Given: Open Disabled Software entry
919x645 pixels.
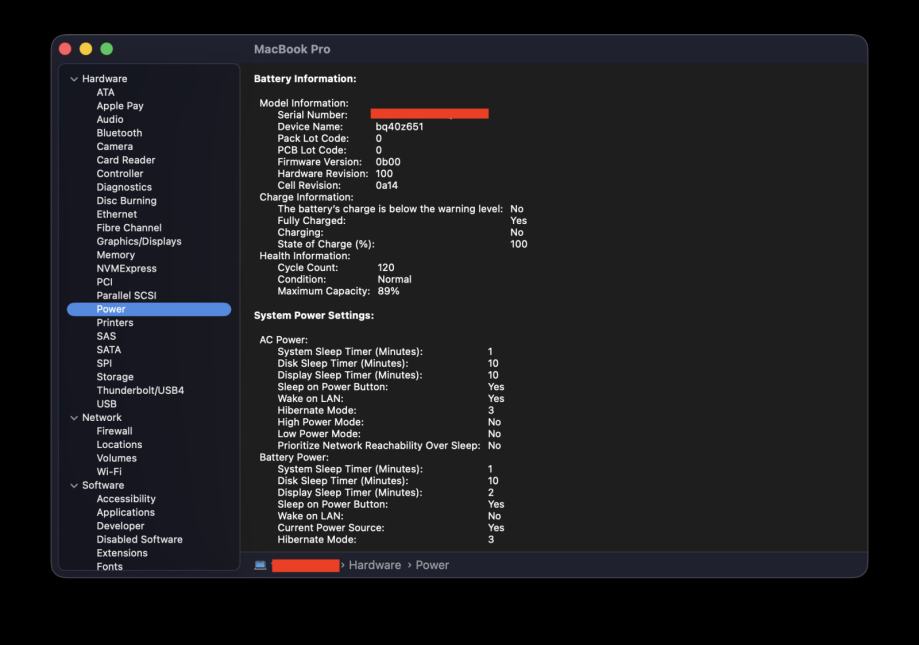Looking at the screenshot, I should 139,539.
